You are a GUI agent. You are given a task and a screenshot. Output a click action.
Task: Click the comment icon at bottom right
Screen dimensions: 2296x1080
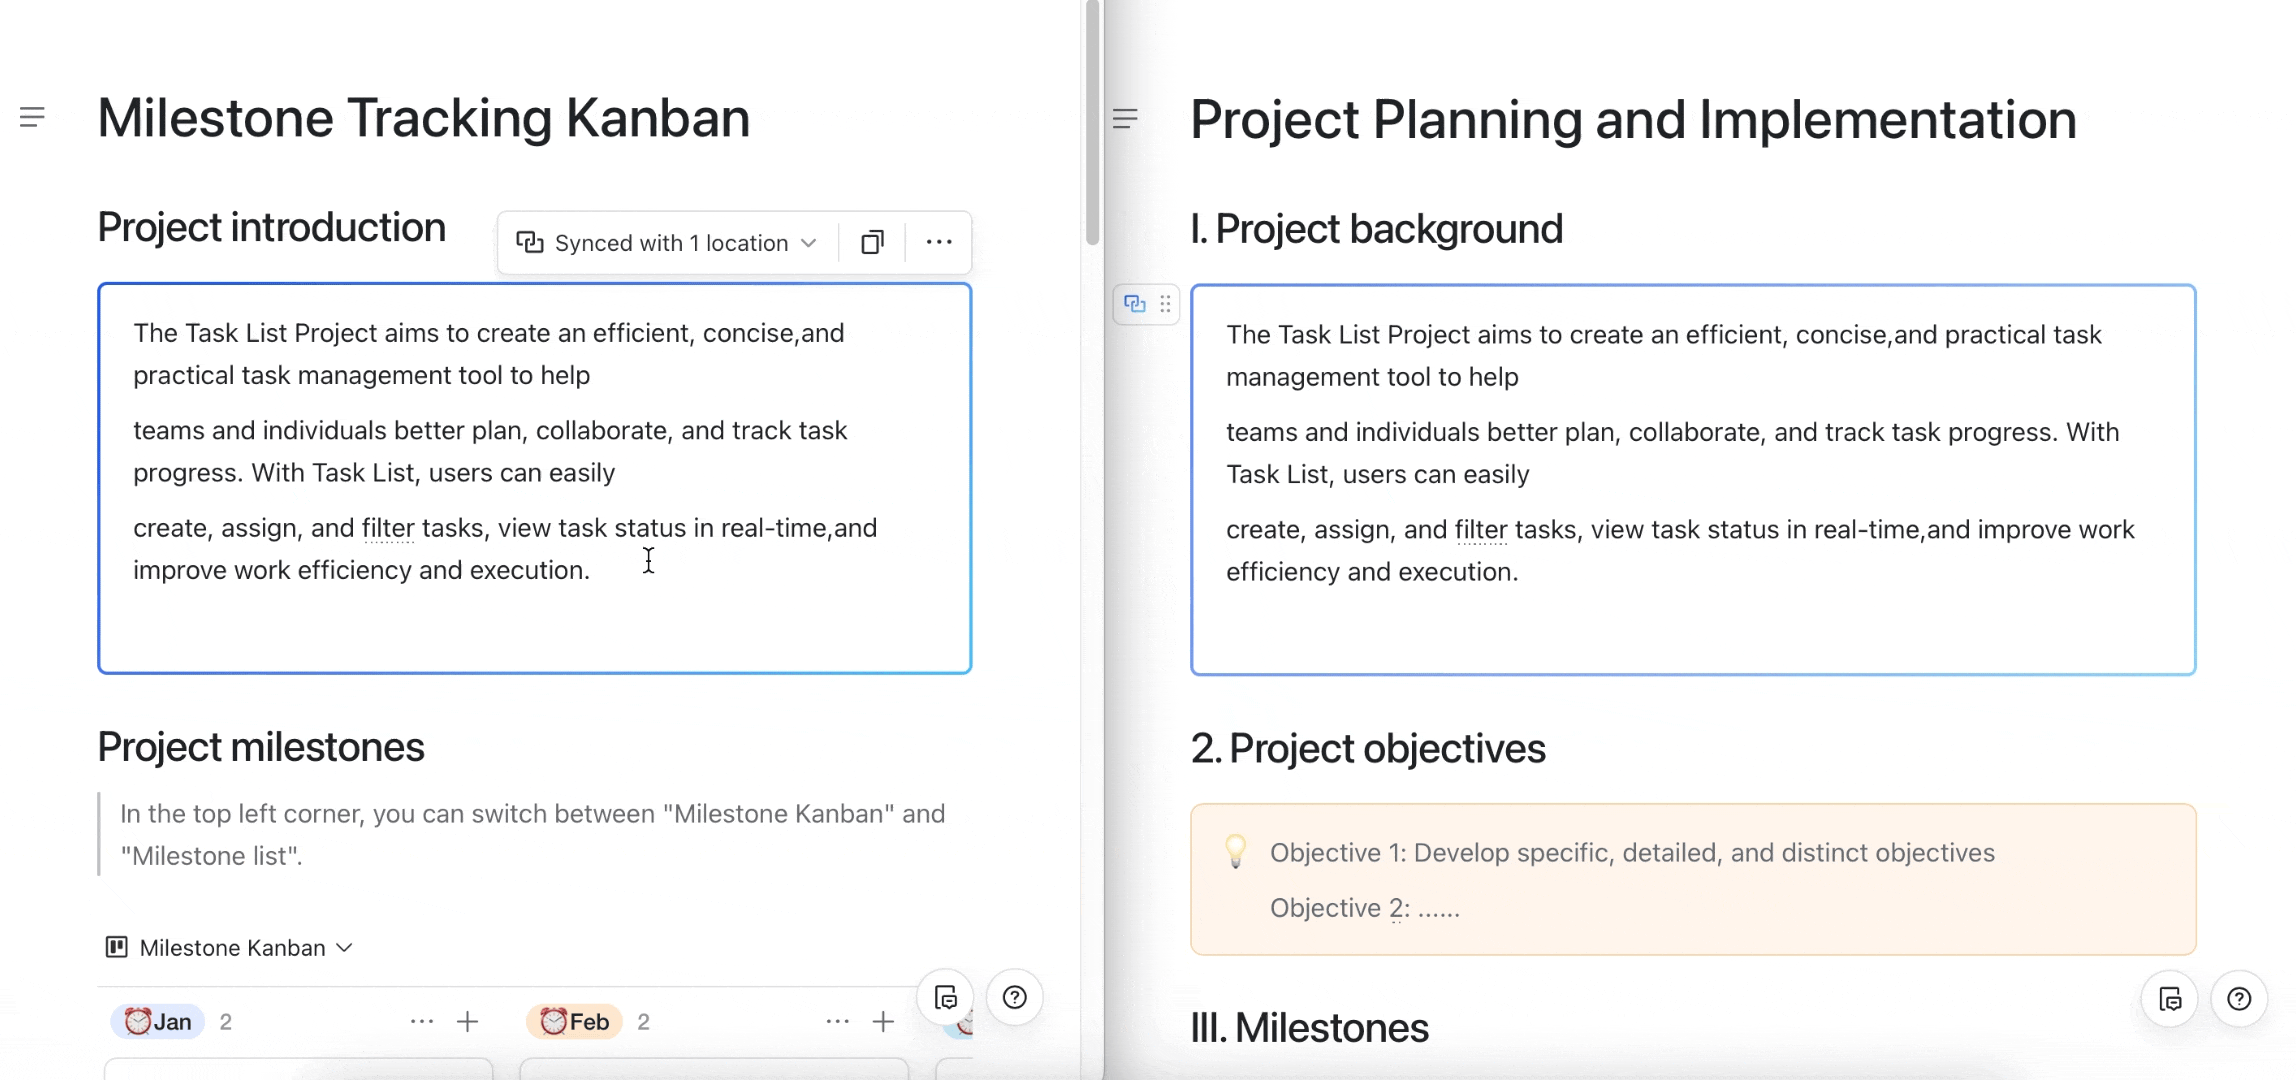point(945,997)
